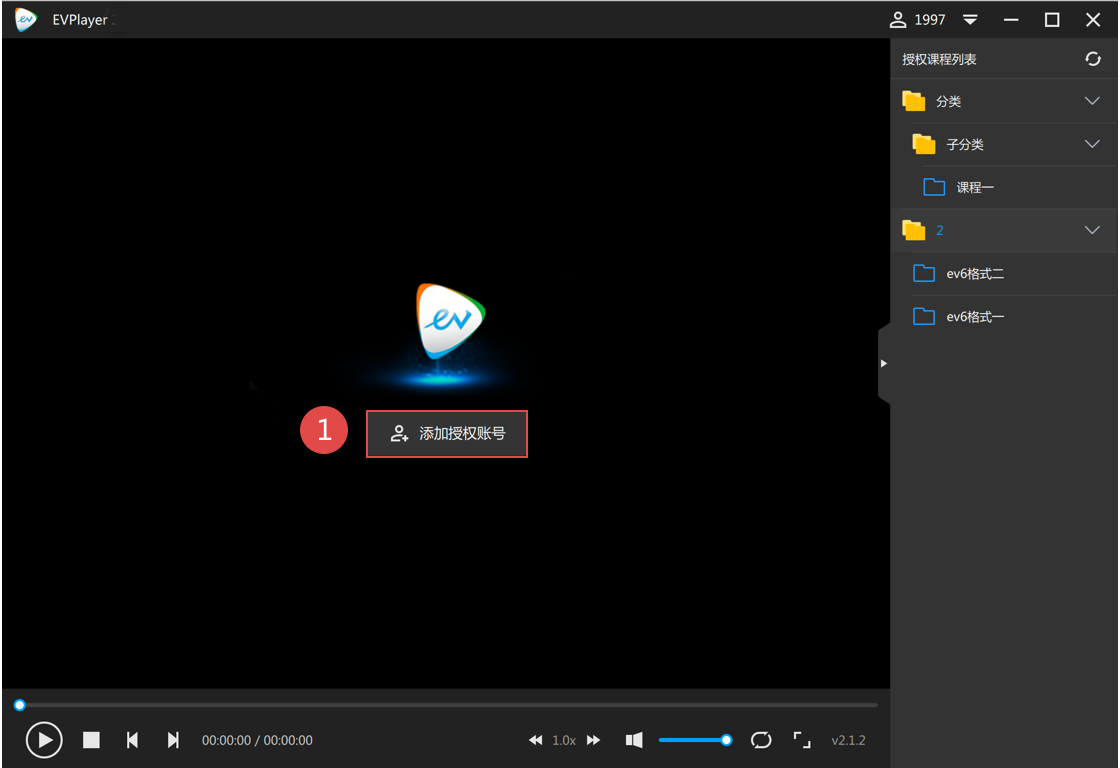This screenshot has height=768, width=1120.
Task: Mute audio via the volume icon
Action: pyautogui.click(x=633, y=740)
